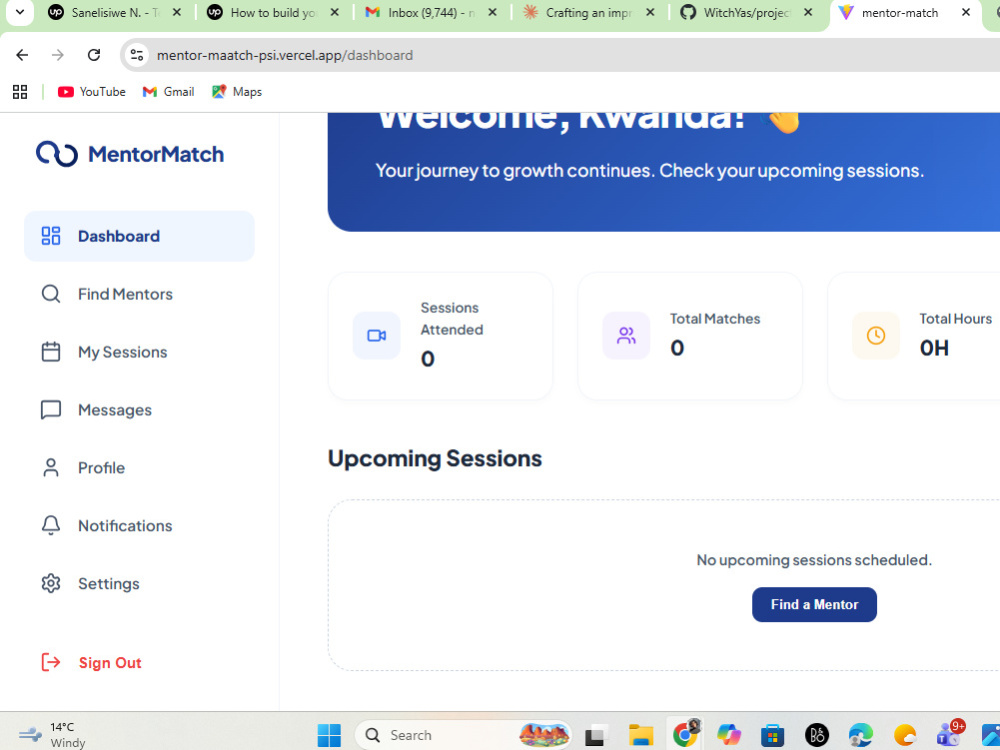Click the Sessions Attended stat card label

452,319
